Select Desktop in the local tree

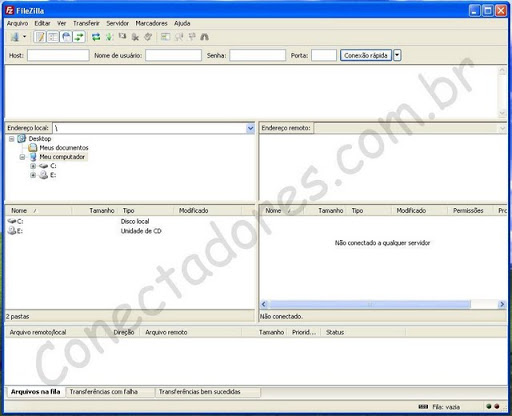(40, 139)
